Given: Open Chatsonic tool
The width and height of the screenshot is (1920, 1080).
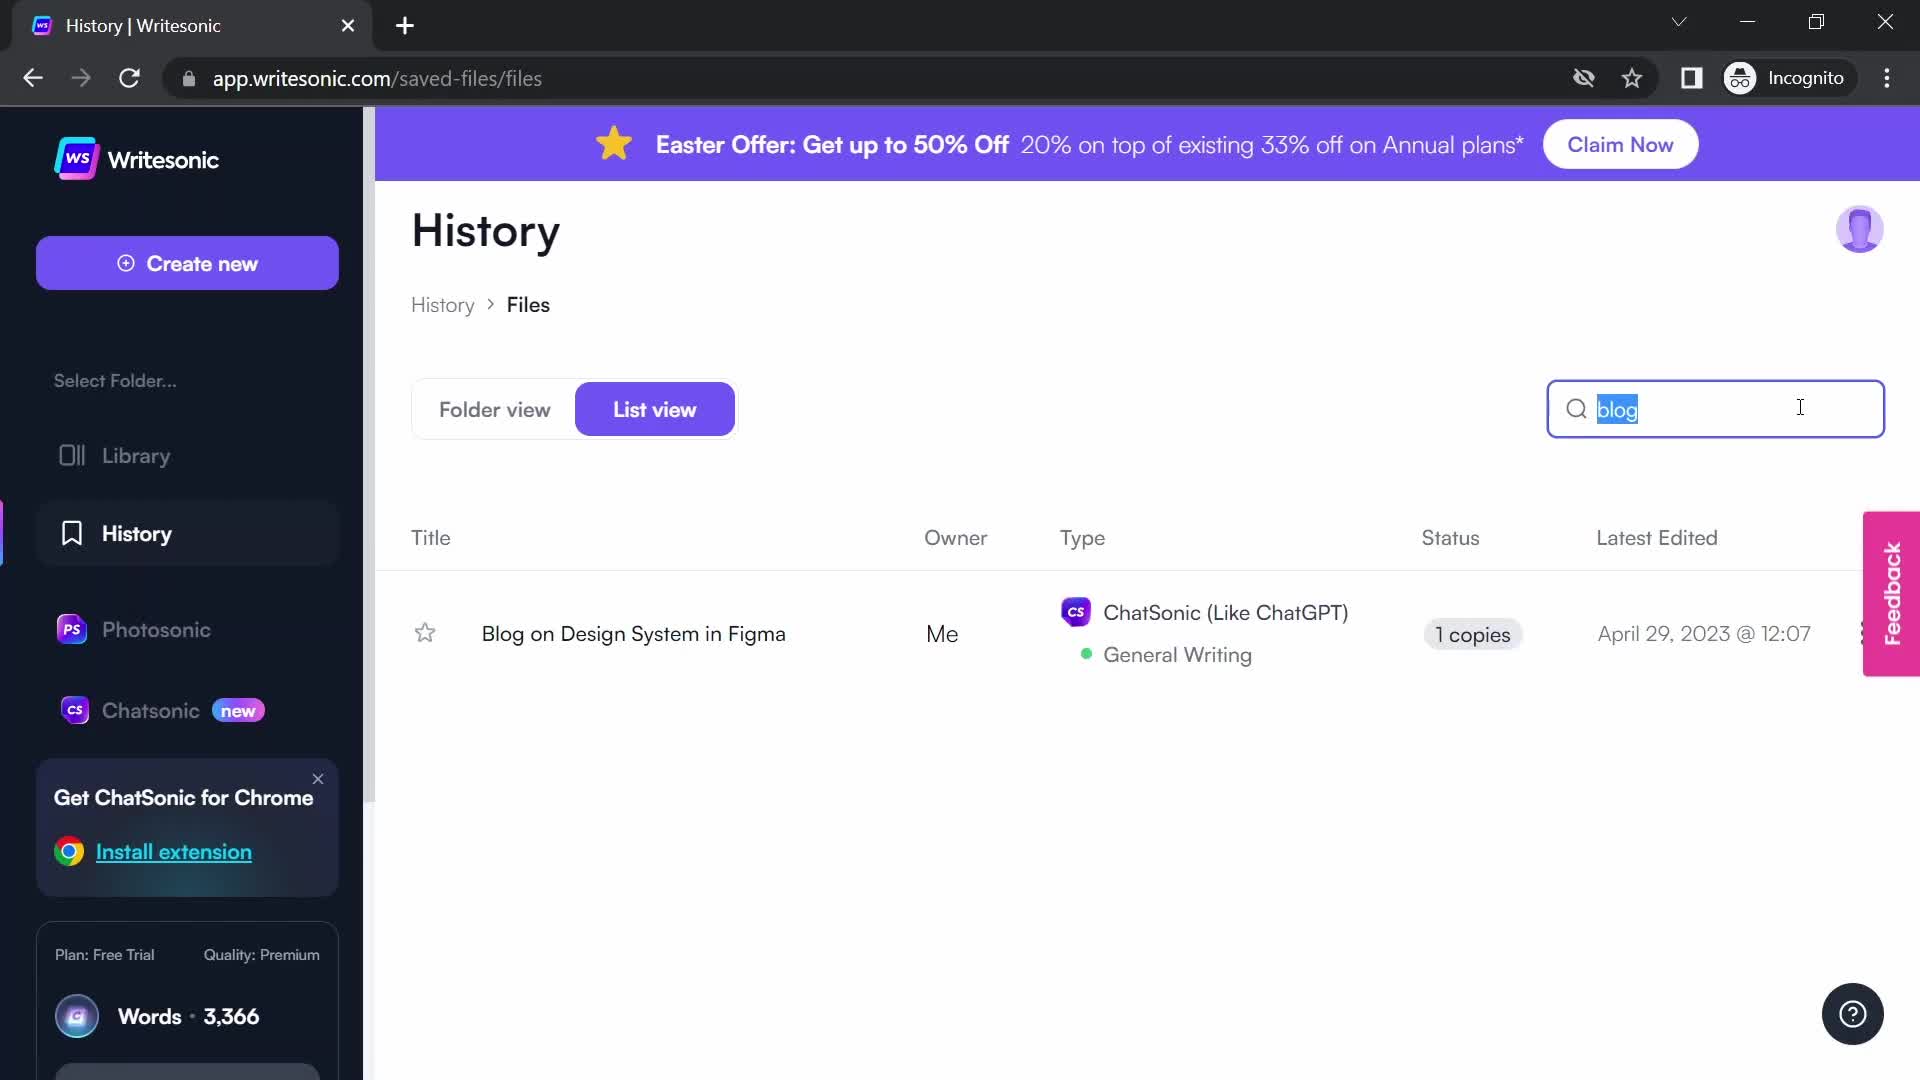Looking at the screenshot, I should pyautogui.click(x=150, y=709).
